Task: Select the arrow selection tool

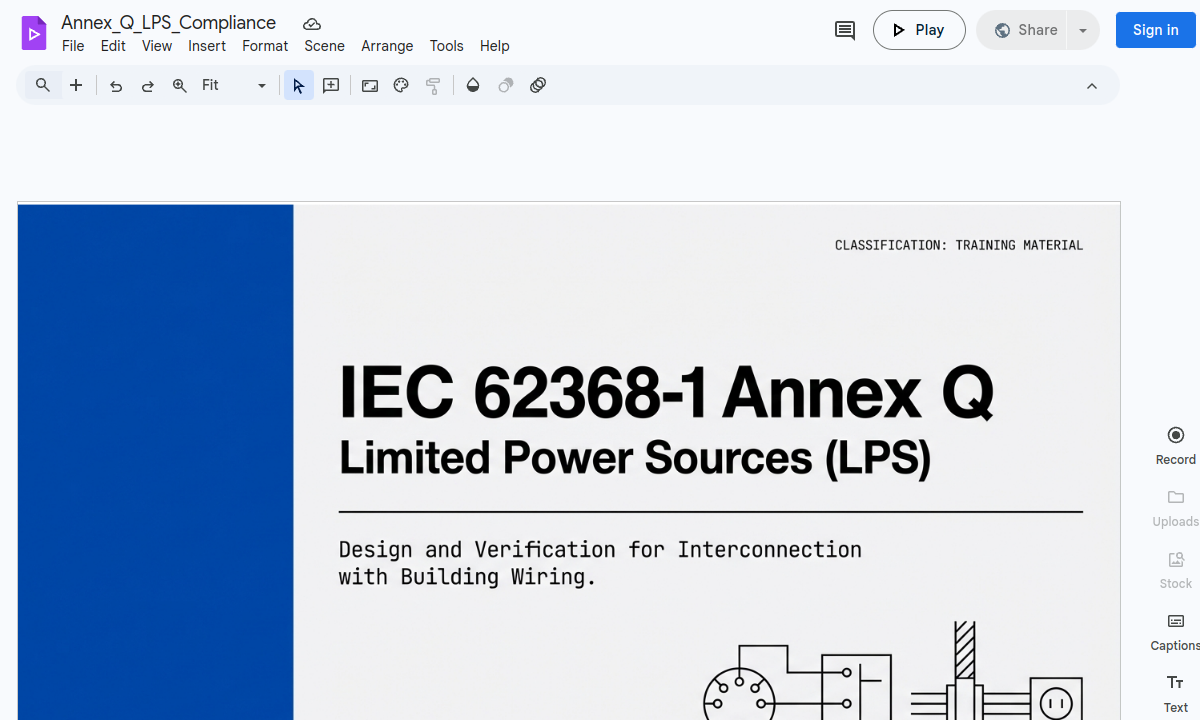Action: [x=298, y=85]
